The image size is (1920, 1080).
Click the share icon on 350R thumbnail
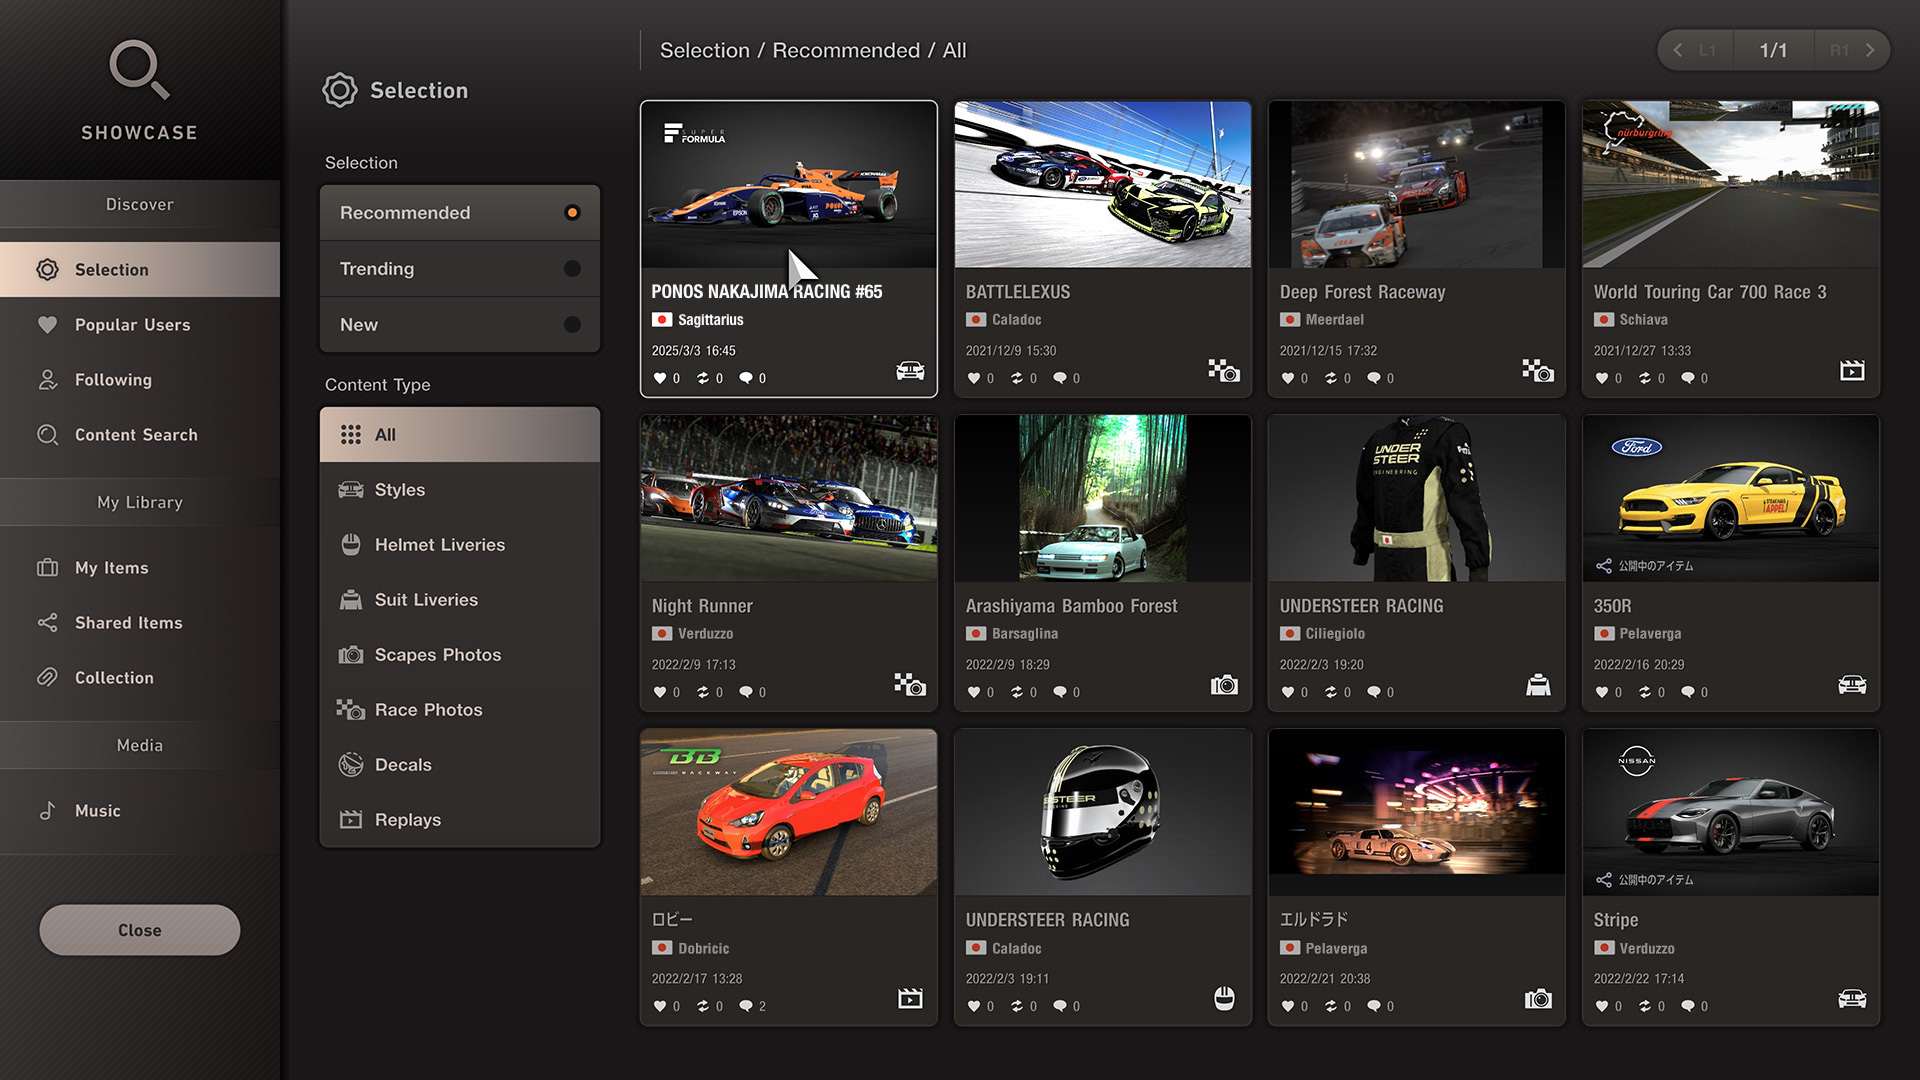click(x=1604, y=566)
